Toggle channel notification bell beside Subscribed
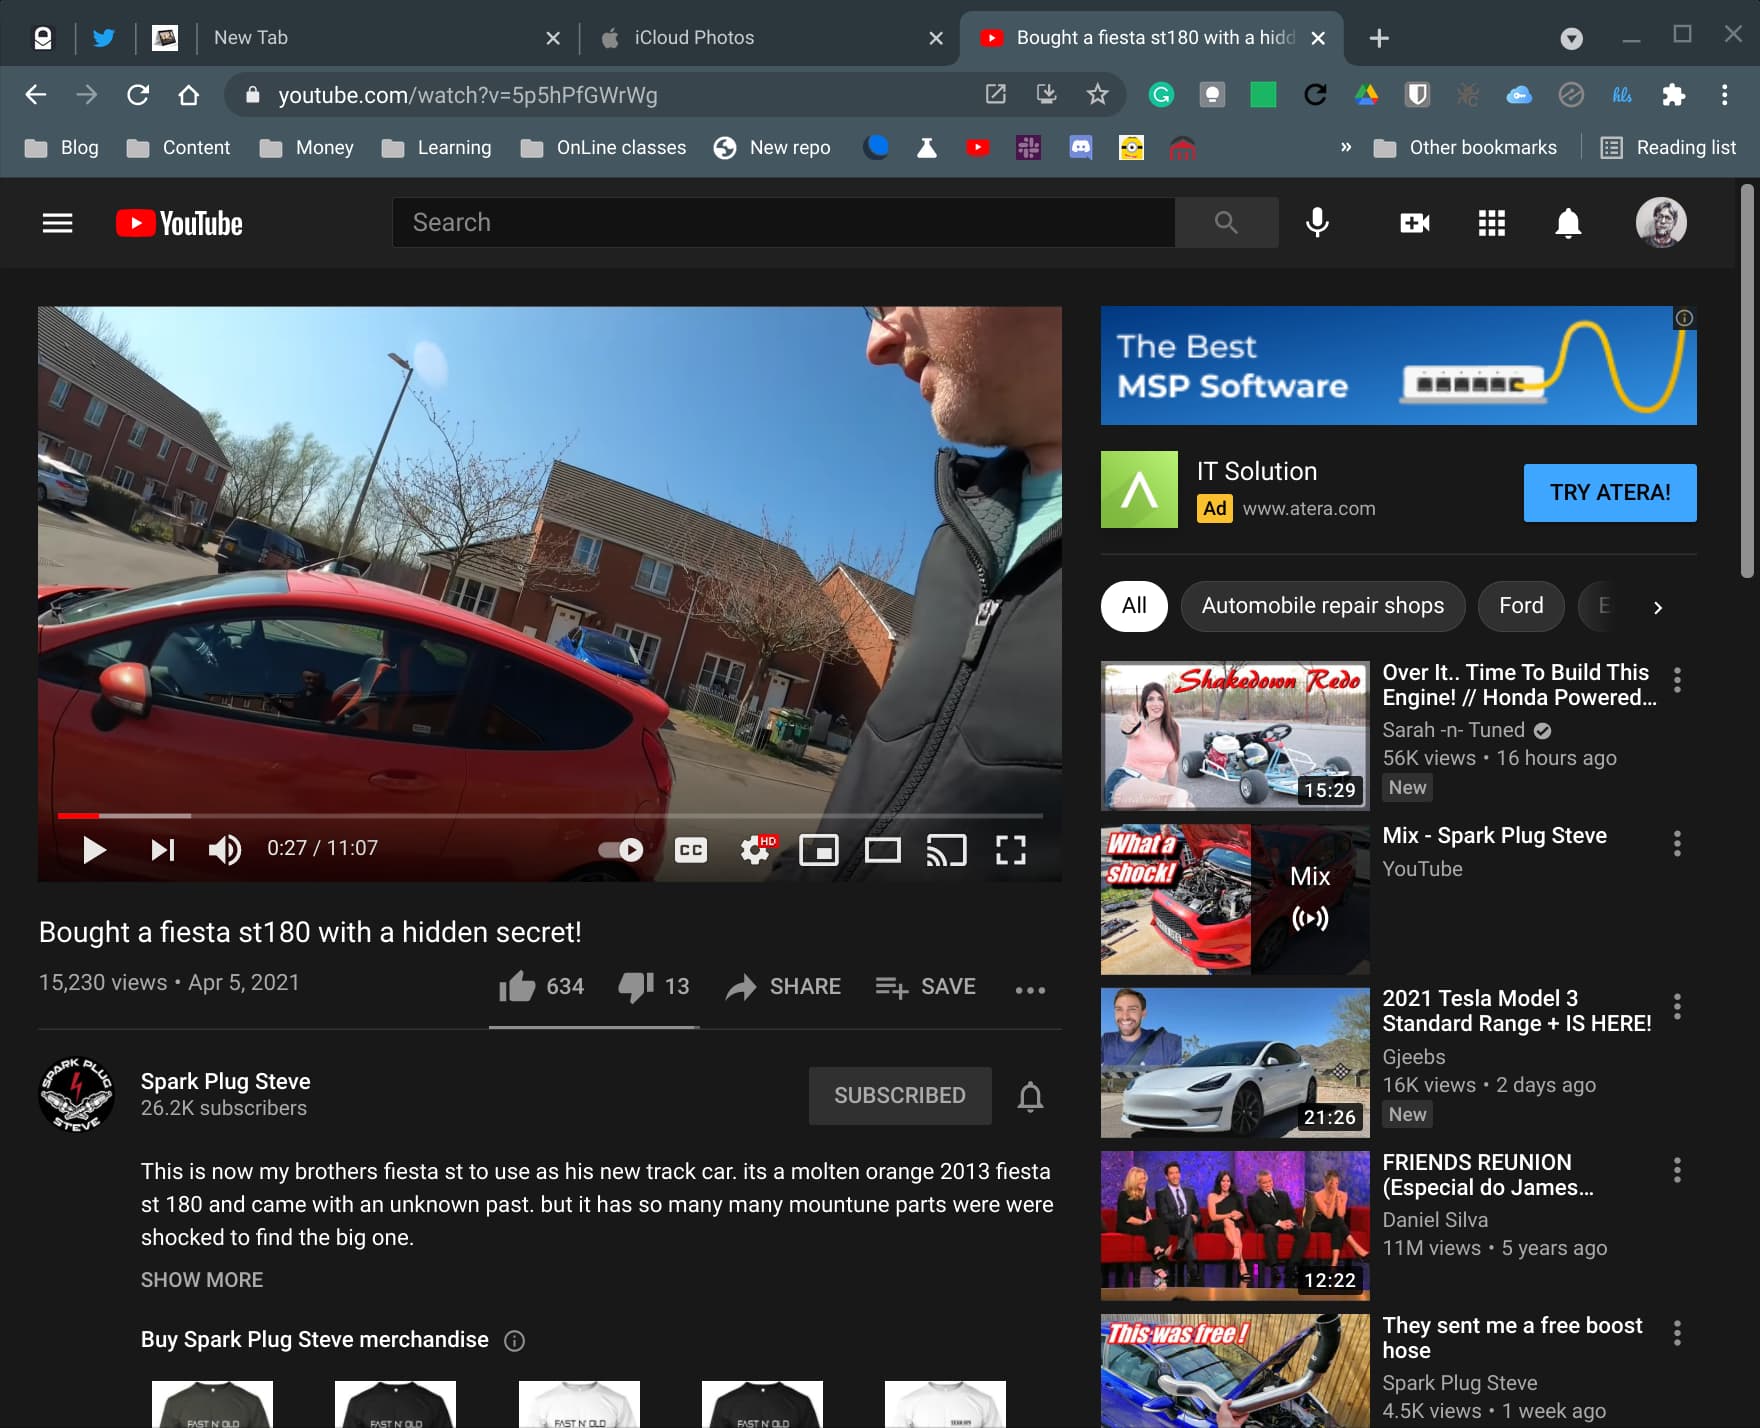 point(1030,1096)
